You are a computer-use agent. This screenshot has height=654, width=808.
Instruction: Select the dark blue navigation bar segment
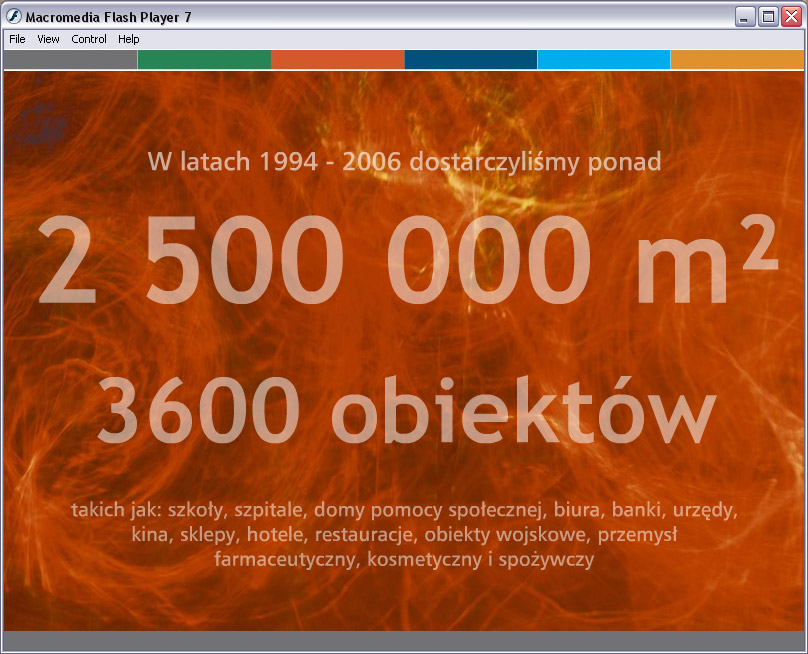(471, 60)
